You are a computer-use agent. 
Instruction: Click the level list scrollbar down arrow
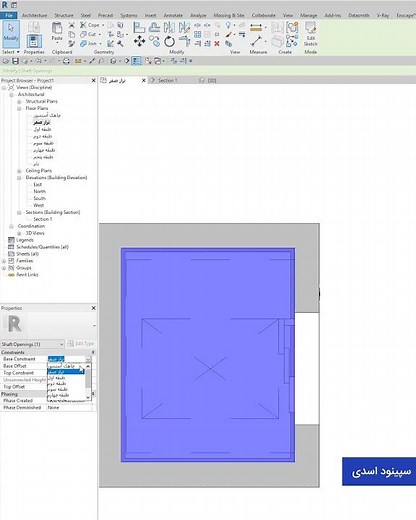(x=88, y=397)
